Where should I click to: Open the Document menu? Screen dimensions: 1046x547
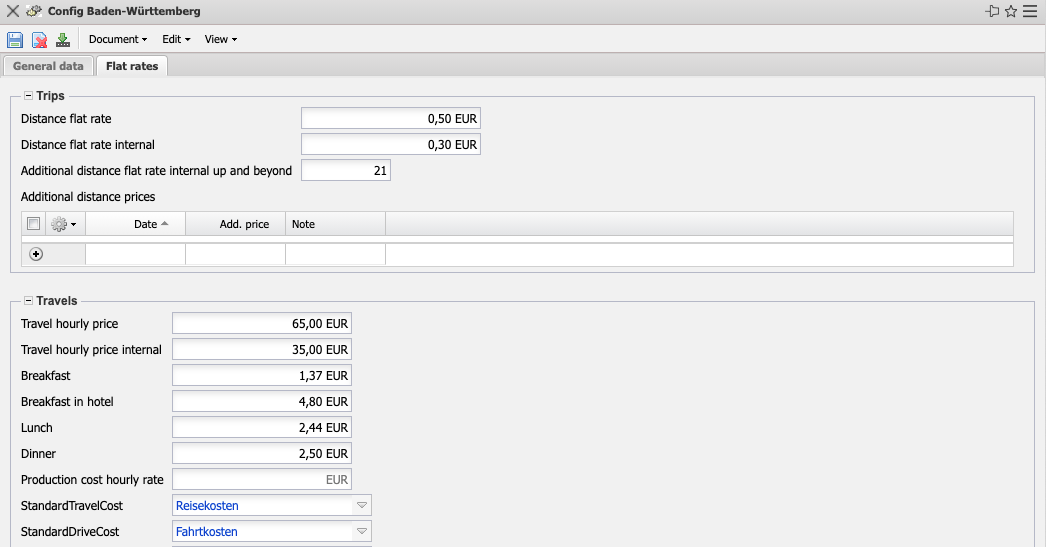(x=117, y=40)
